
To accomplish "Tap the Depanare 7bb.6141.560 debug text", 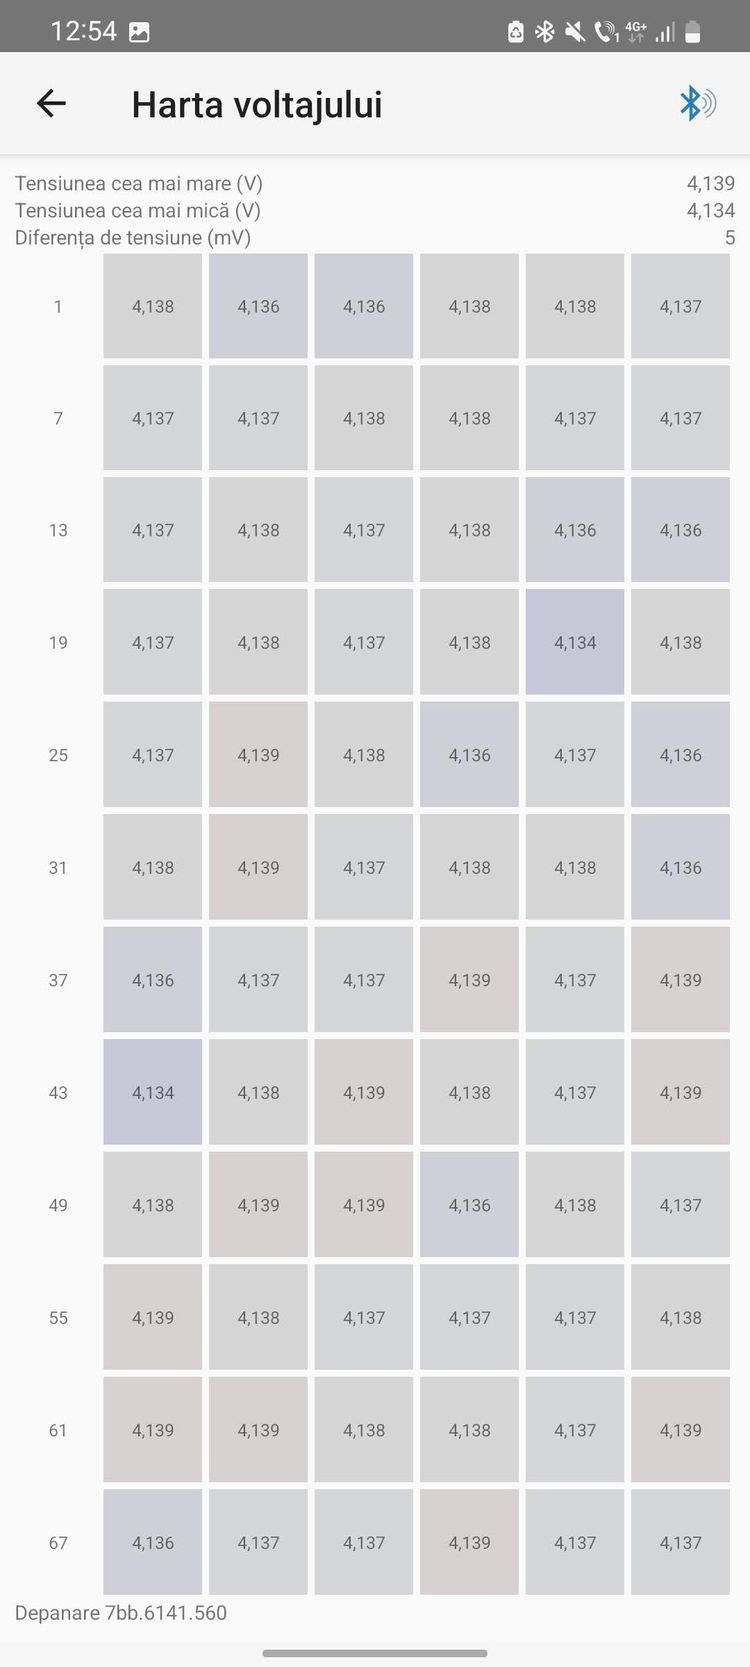I will pos(121,1613).
